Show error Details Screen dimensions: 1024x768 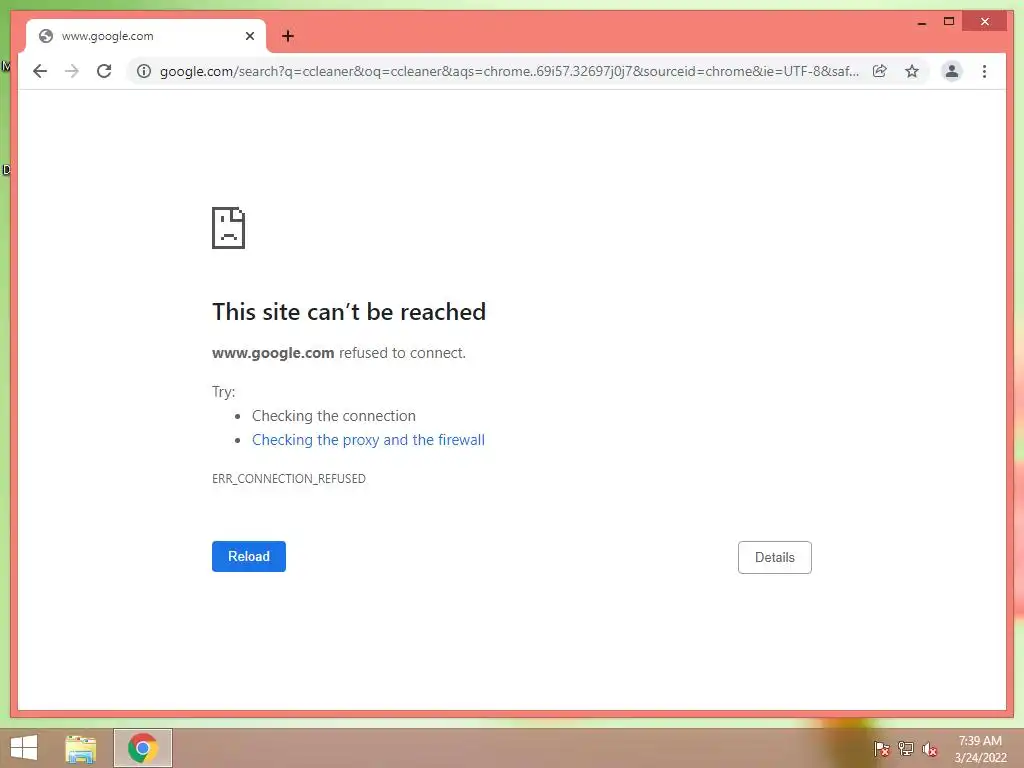[775, 557]
